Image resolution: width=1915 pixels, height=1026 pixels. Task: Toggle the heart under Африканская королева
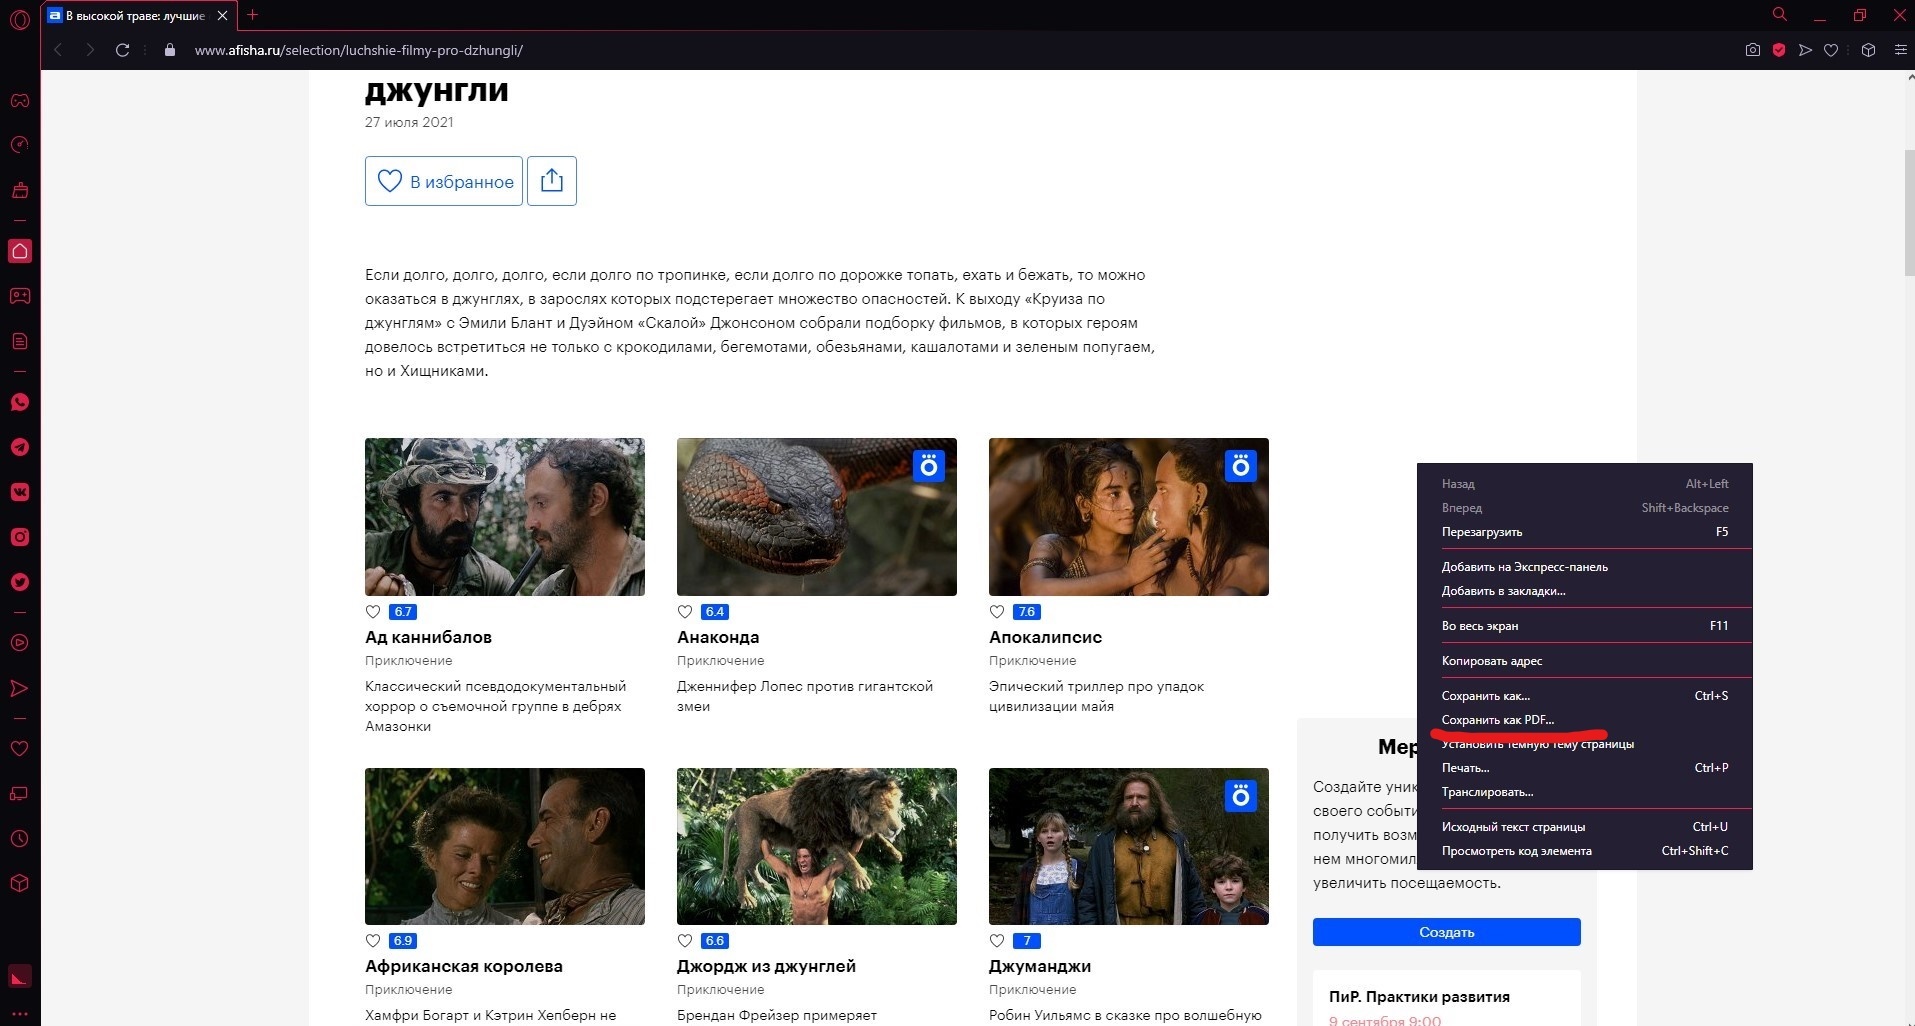tap(373, 941)
